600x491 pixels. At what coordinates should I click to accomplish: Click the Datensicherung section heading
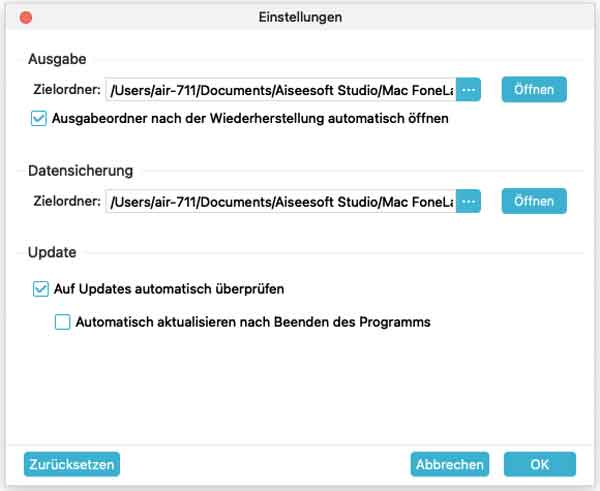click(81, 171)
